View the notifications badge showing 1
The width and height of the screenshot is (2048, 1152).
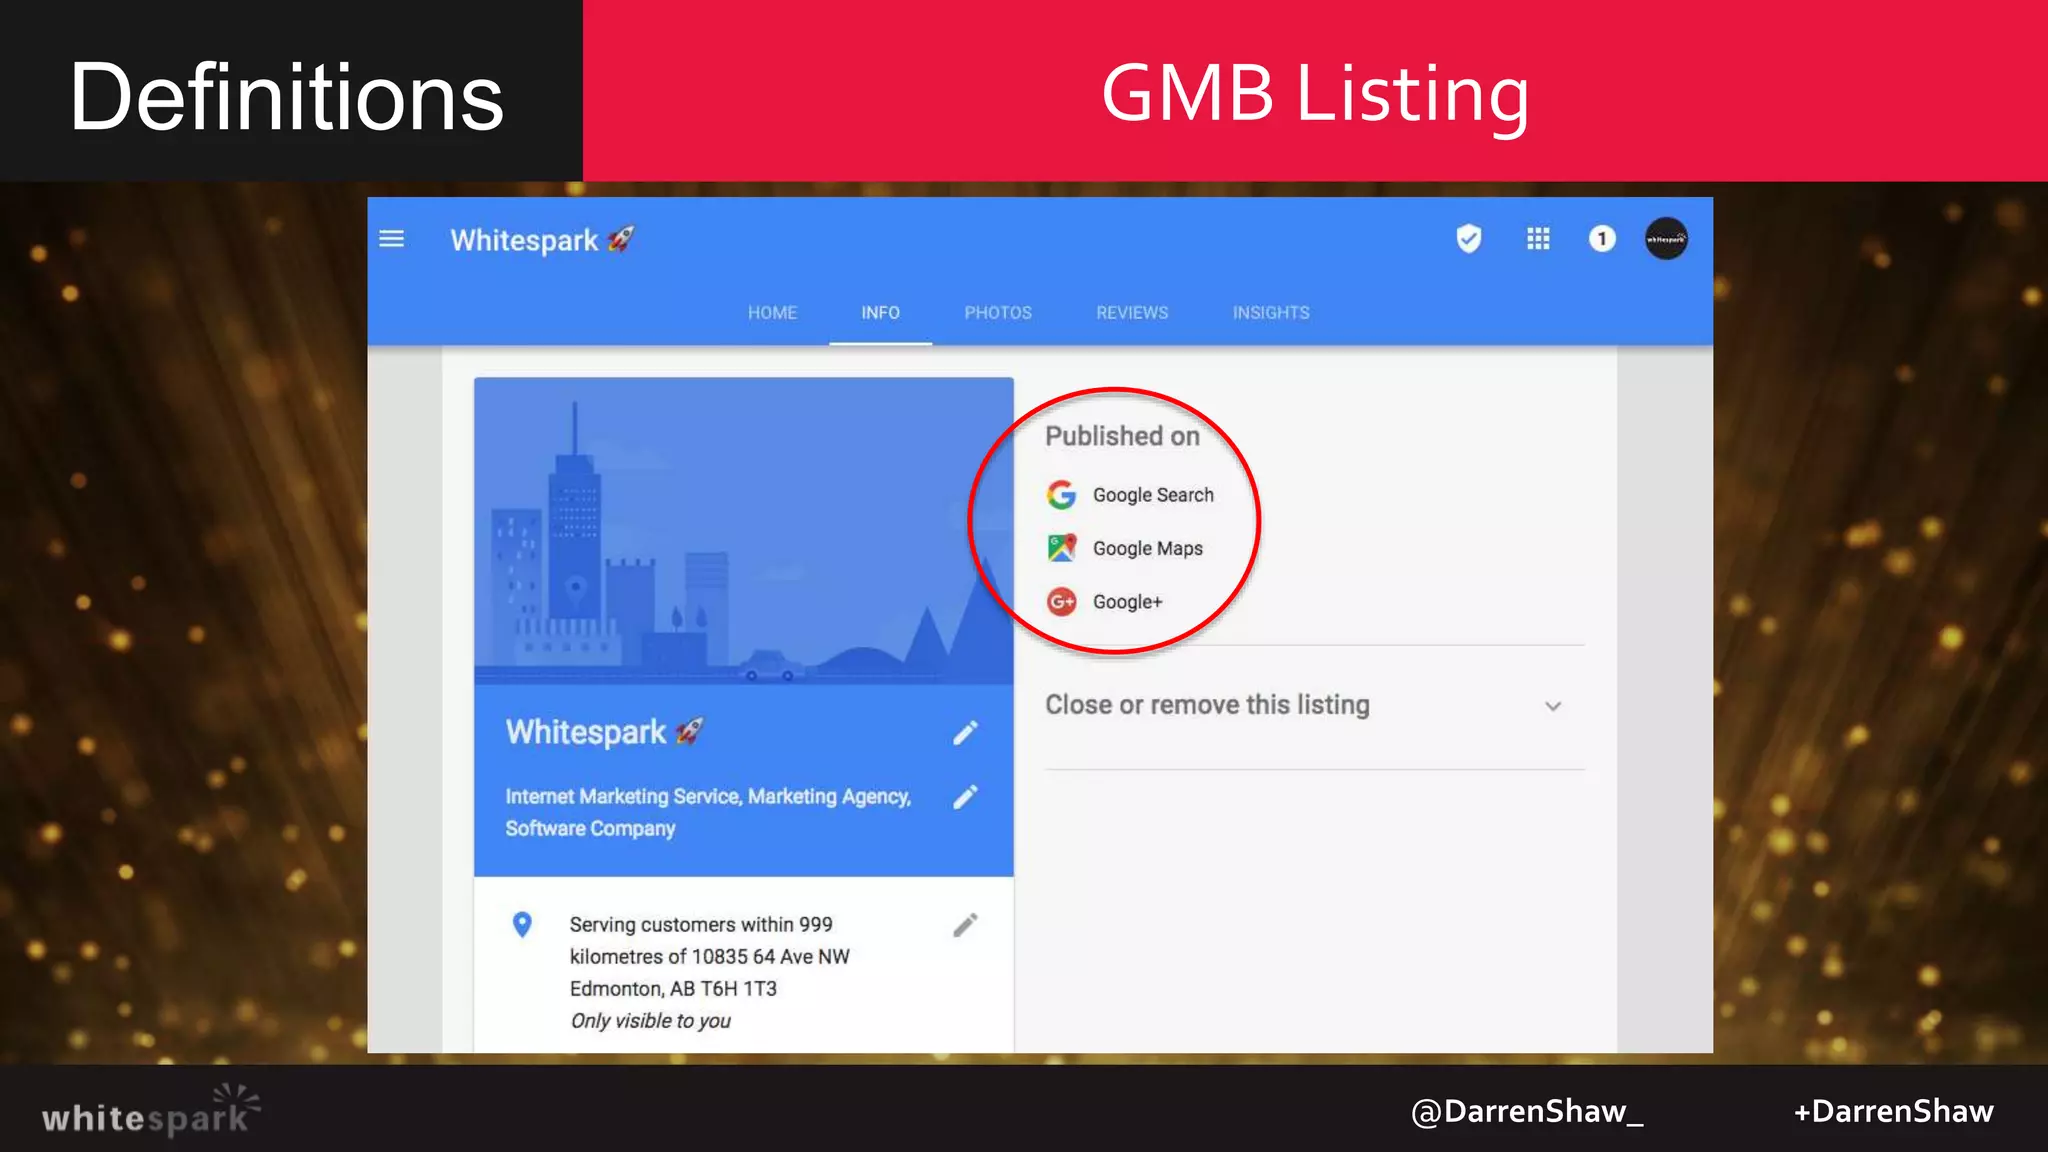[x=1602, y=239]
